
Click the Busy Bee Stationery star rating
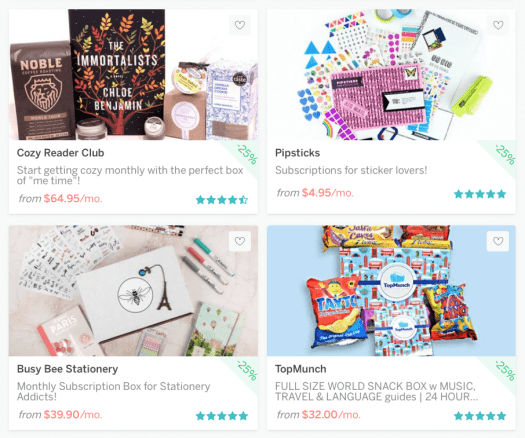pyautogui.click(x=222, y=416)
